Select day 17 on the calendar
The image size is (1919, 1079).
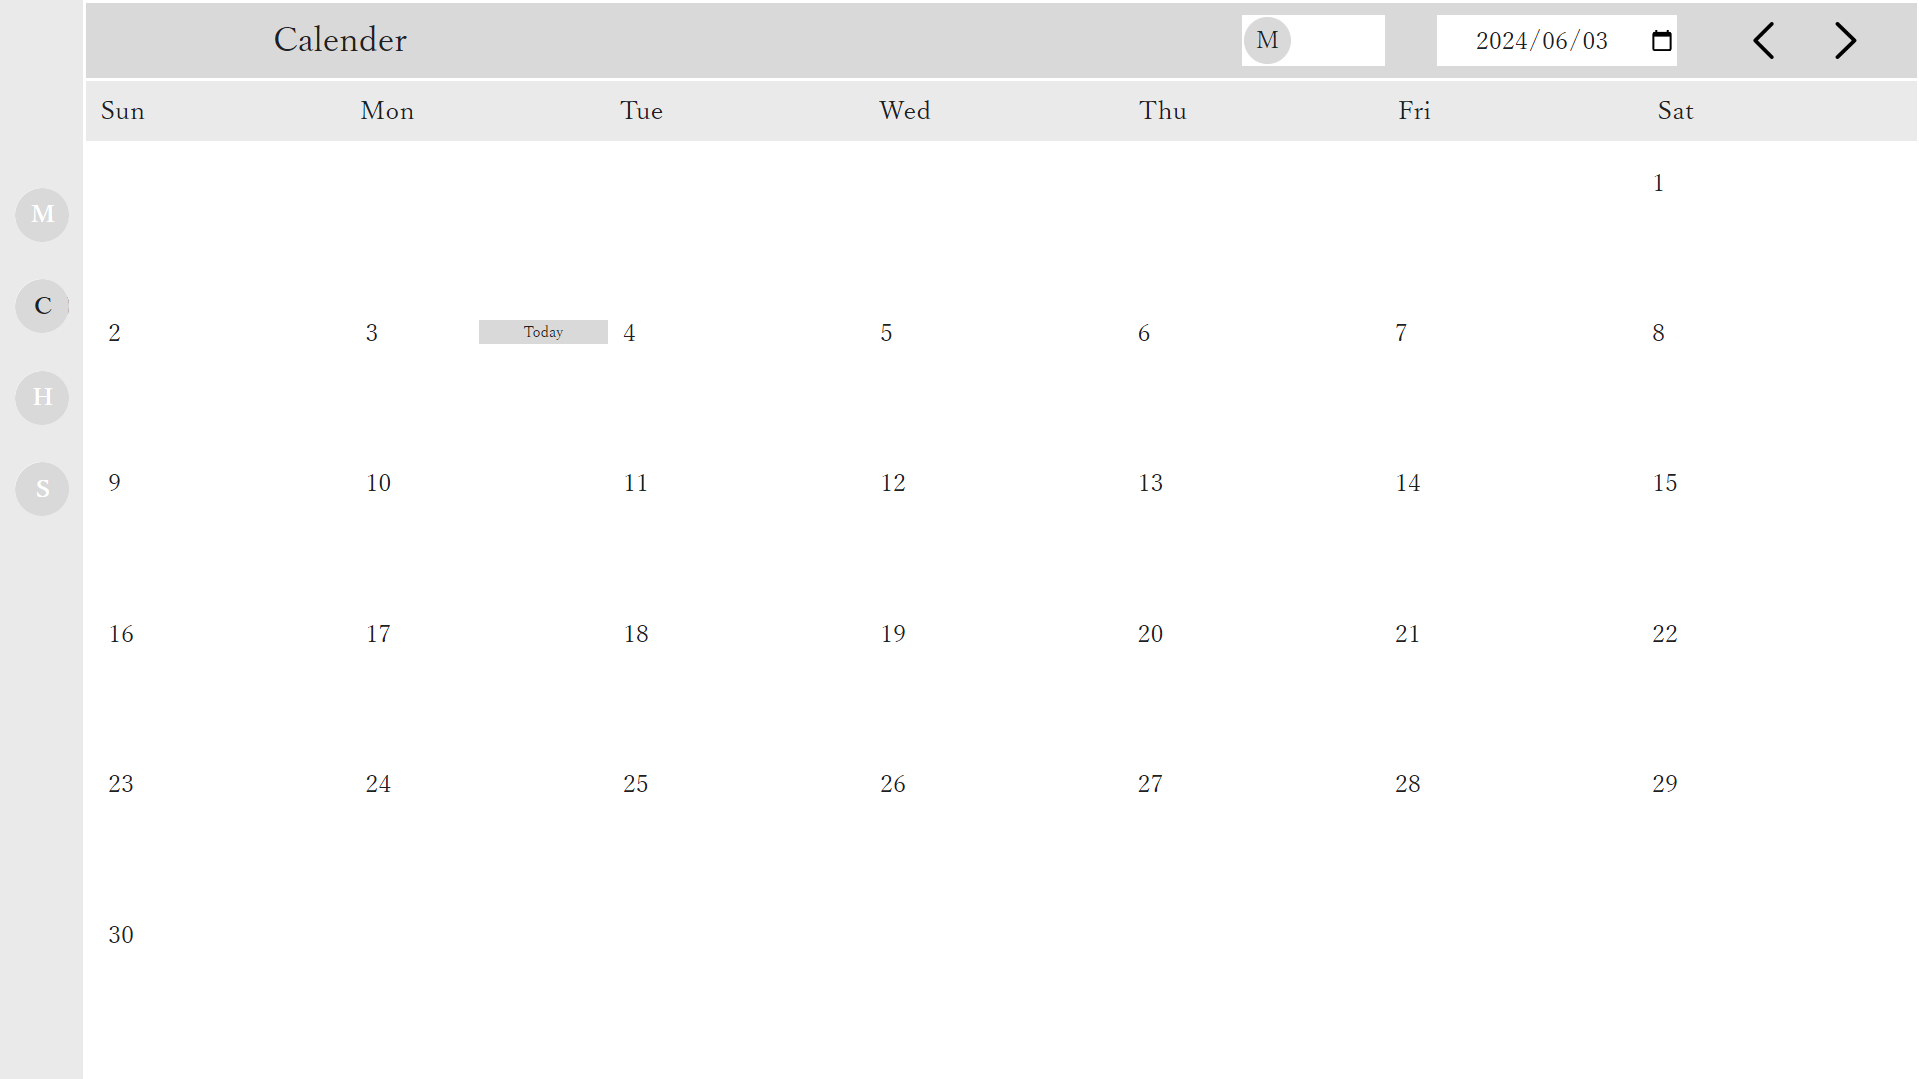[378, 634]
